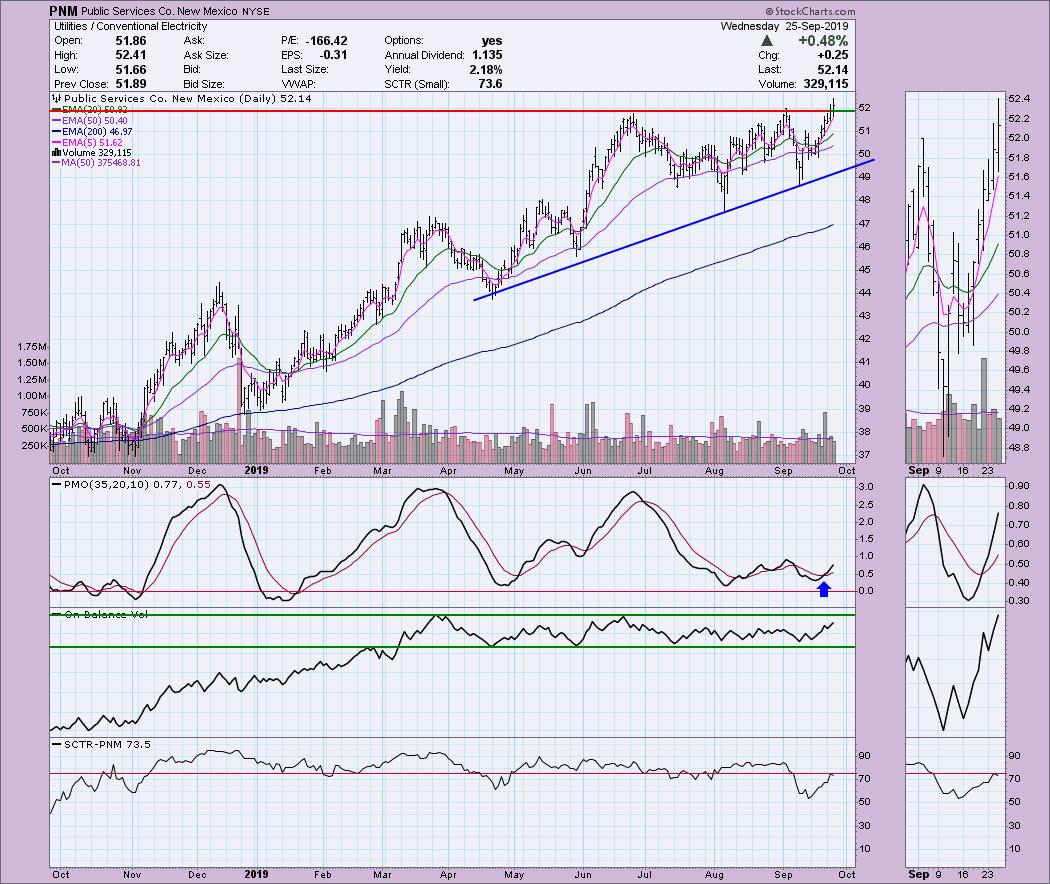Select the SCTR-PNM 73.5 indicator label
Image resolution: width=1050 pixels, height=884 pixels.
[x=93, y=744]
